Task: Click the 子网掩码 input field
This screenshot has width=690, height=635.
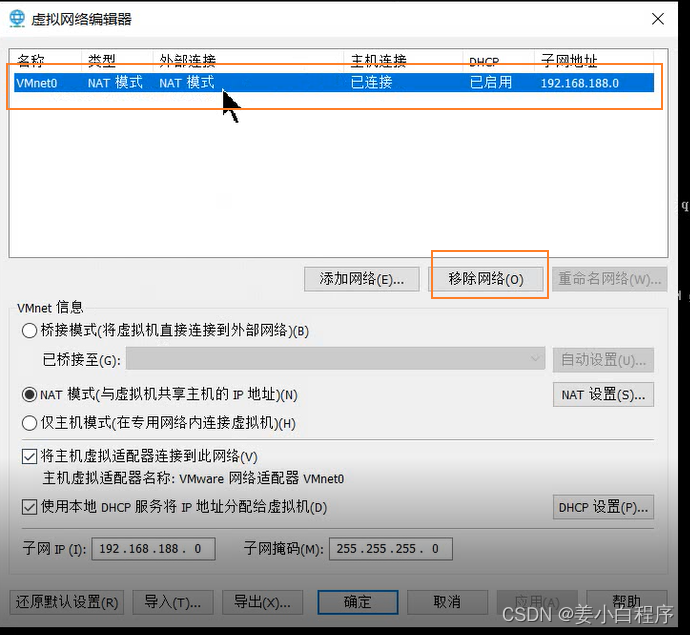Action: [391, 549]
